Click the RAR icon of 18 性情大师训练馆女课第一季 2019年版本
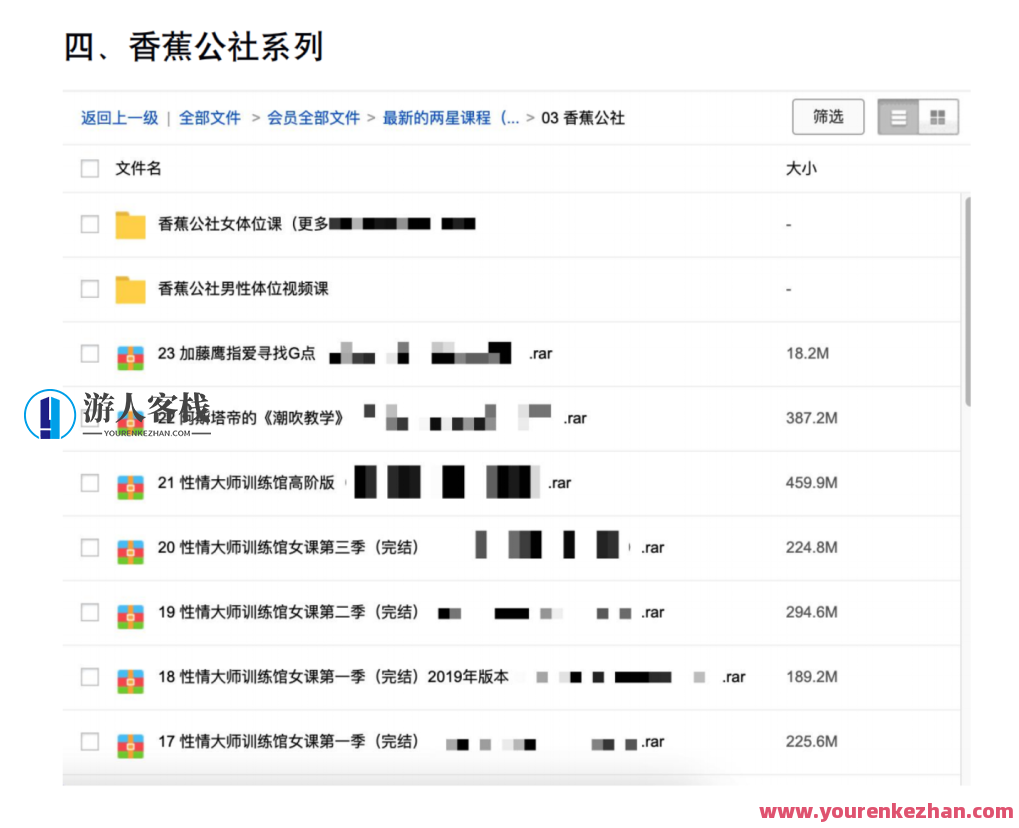1019x828 pixels. pyautogui.click(x=131, y=677)
